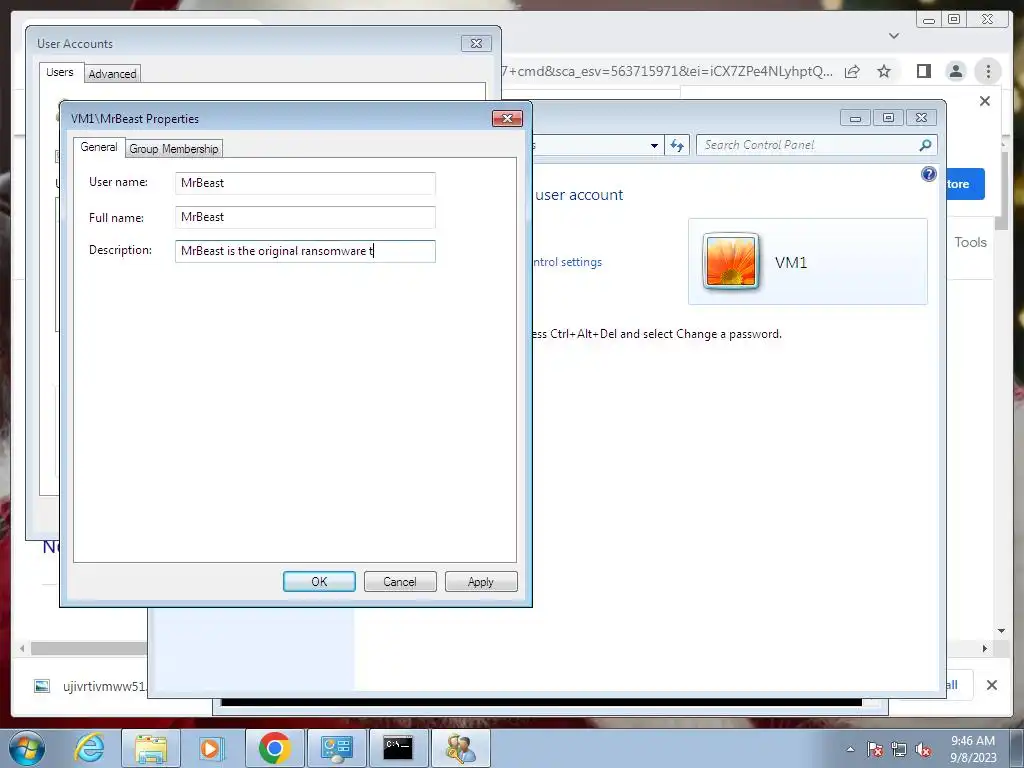Click the muted volume tray icon
This screenshot has height=768, width=1024.
(923, 750)
